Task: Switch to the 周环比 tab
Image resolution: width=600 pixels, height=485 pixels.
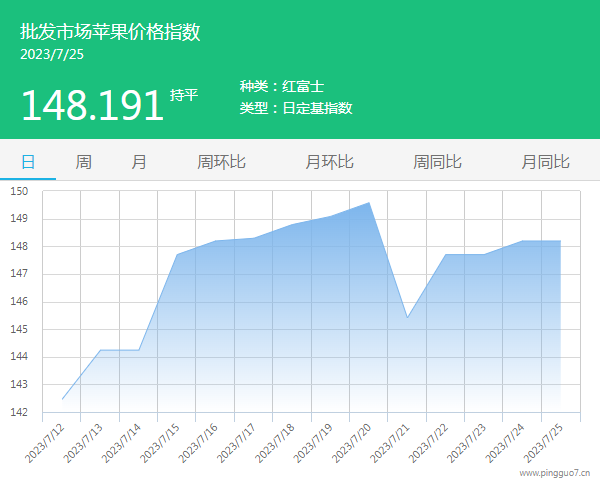Action: [221, 161]
